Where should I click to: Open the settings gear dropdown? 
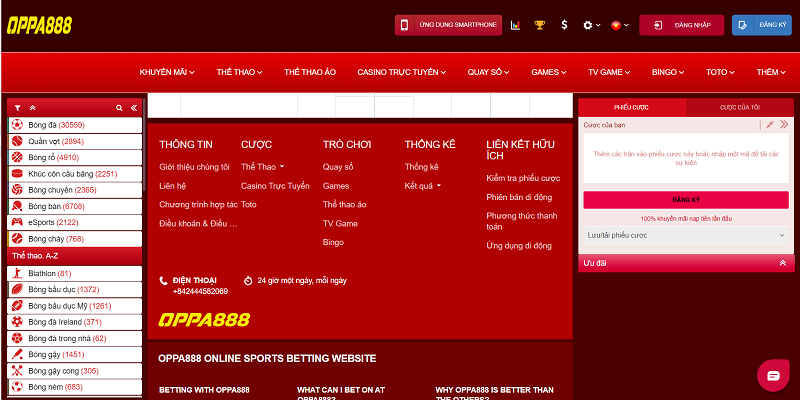[x=592, y=25]
